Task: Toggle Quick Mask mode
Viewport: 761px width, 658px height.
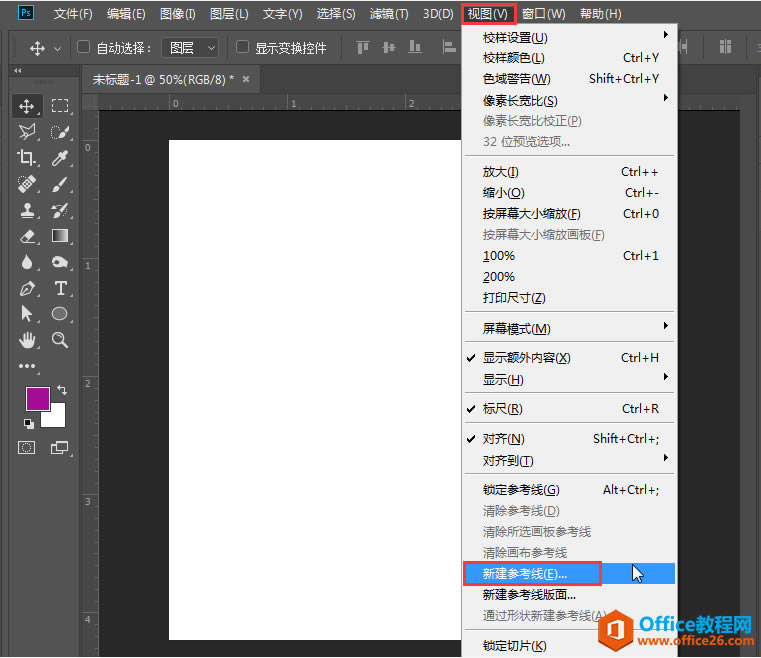Action: click(x=27, y=447)
